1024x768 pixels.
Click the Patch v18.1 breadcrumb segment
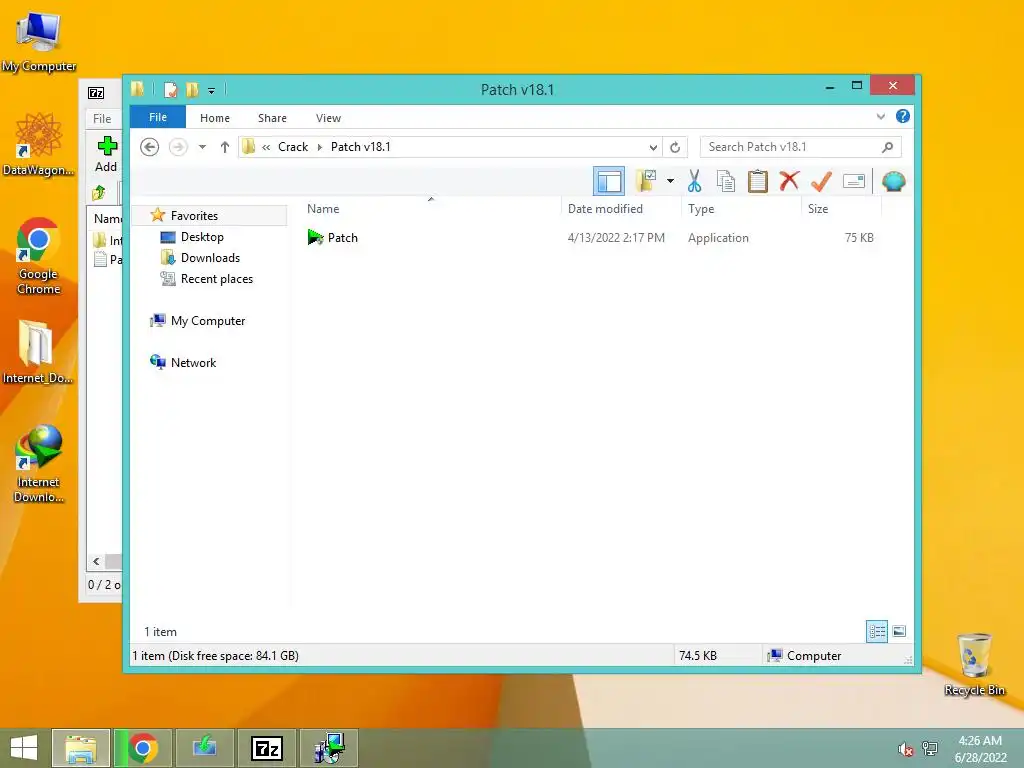pyautogui.click(x=360, y=147)
